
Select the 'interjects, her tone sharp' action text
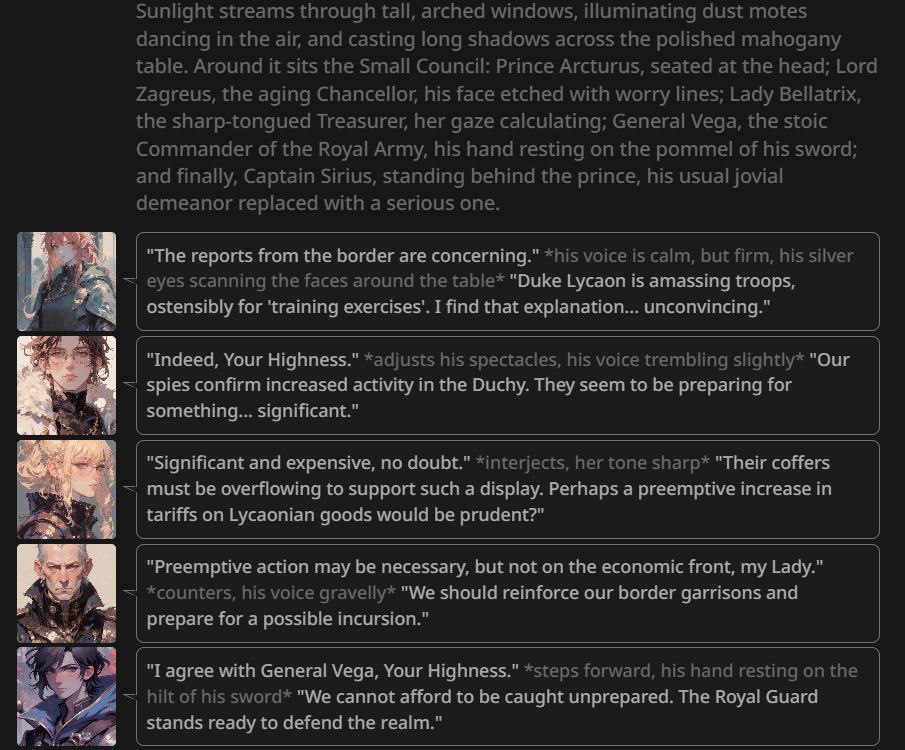click(592, 463)
